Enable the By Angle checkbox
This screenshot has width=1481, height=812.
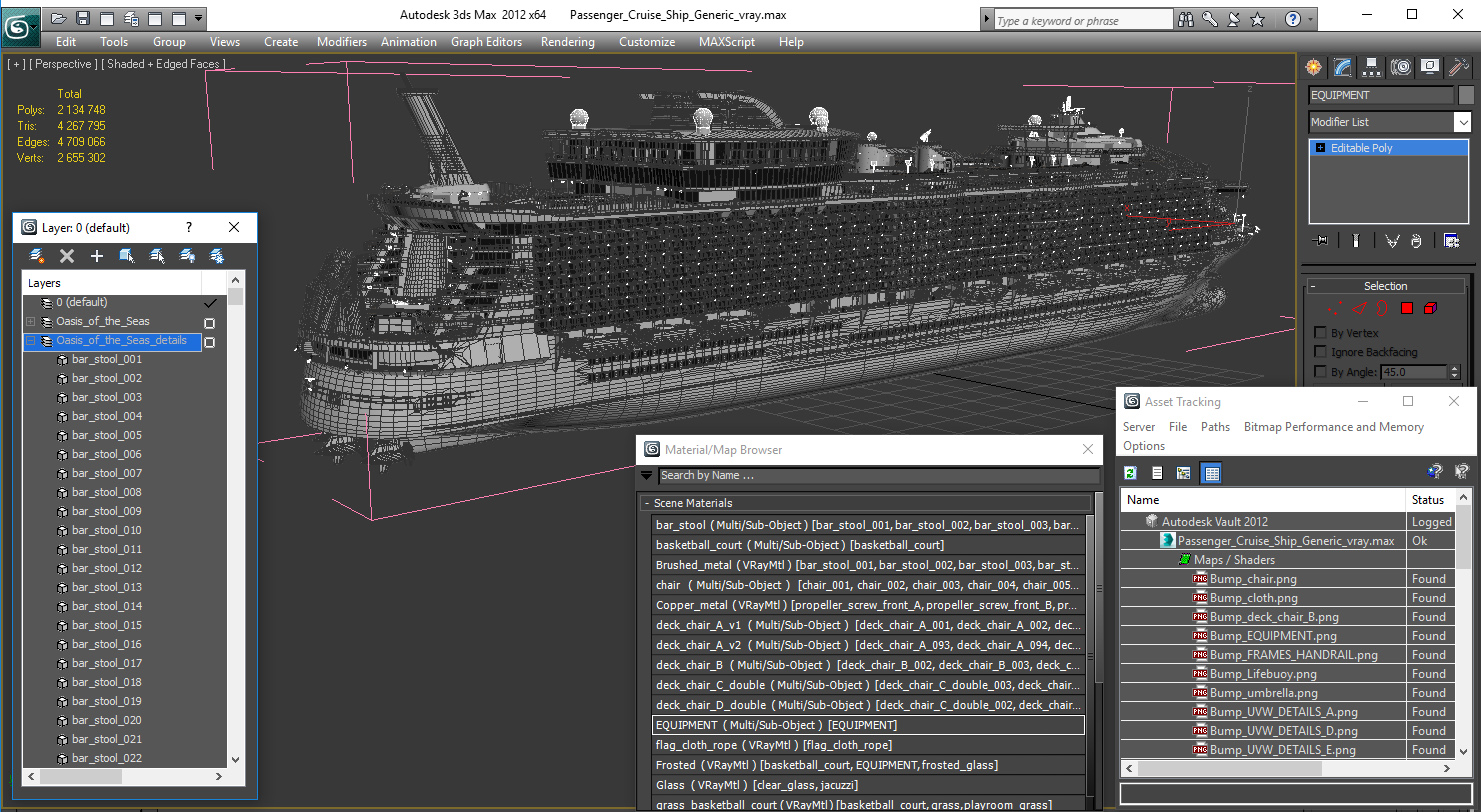(x=1320, y=372)
